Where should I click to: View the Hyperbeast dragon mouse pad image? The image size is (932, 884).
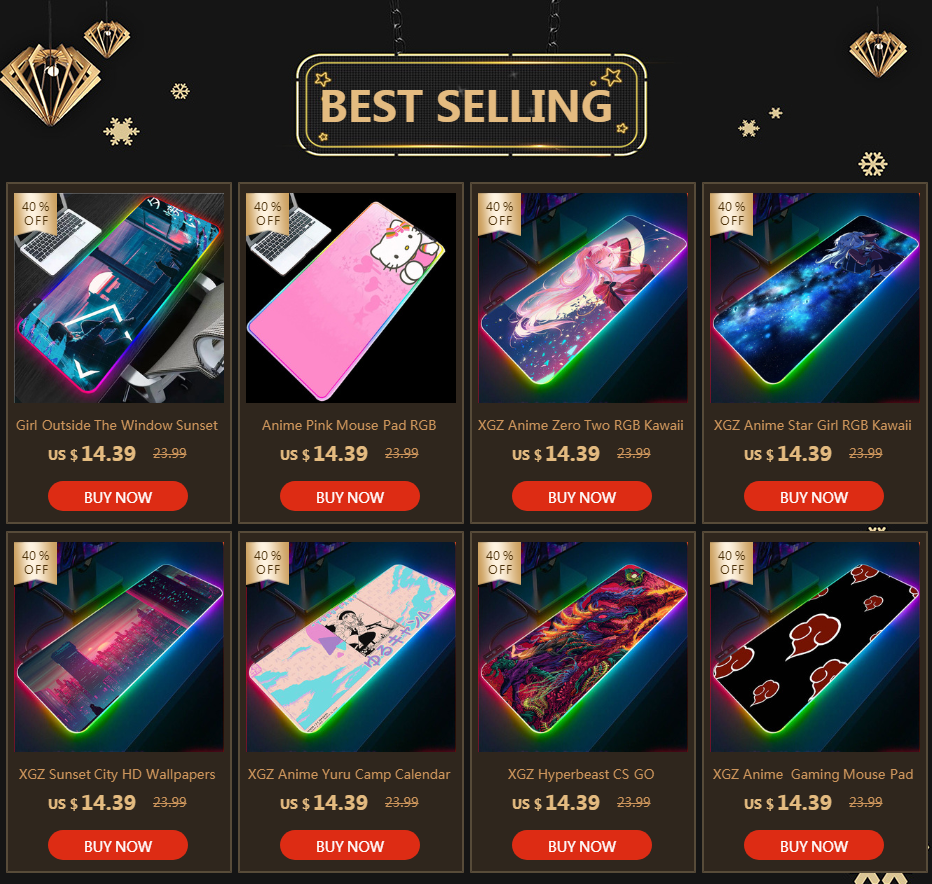click(x=582, y=647)
